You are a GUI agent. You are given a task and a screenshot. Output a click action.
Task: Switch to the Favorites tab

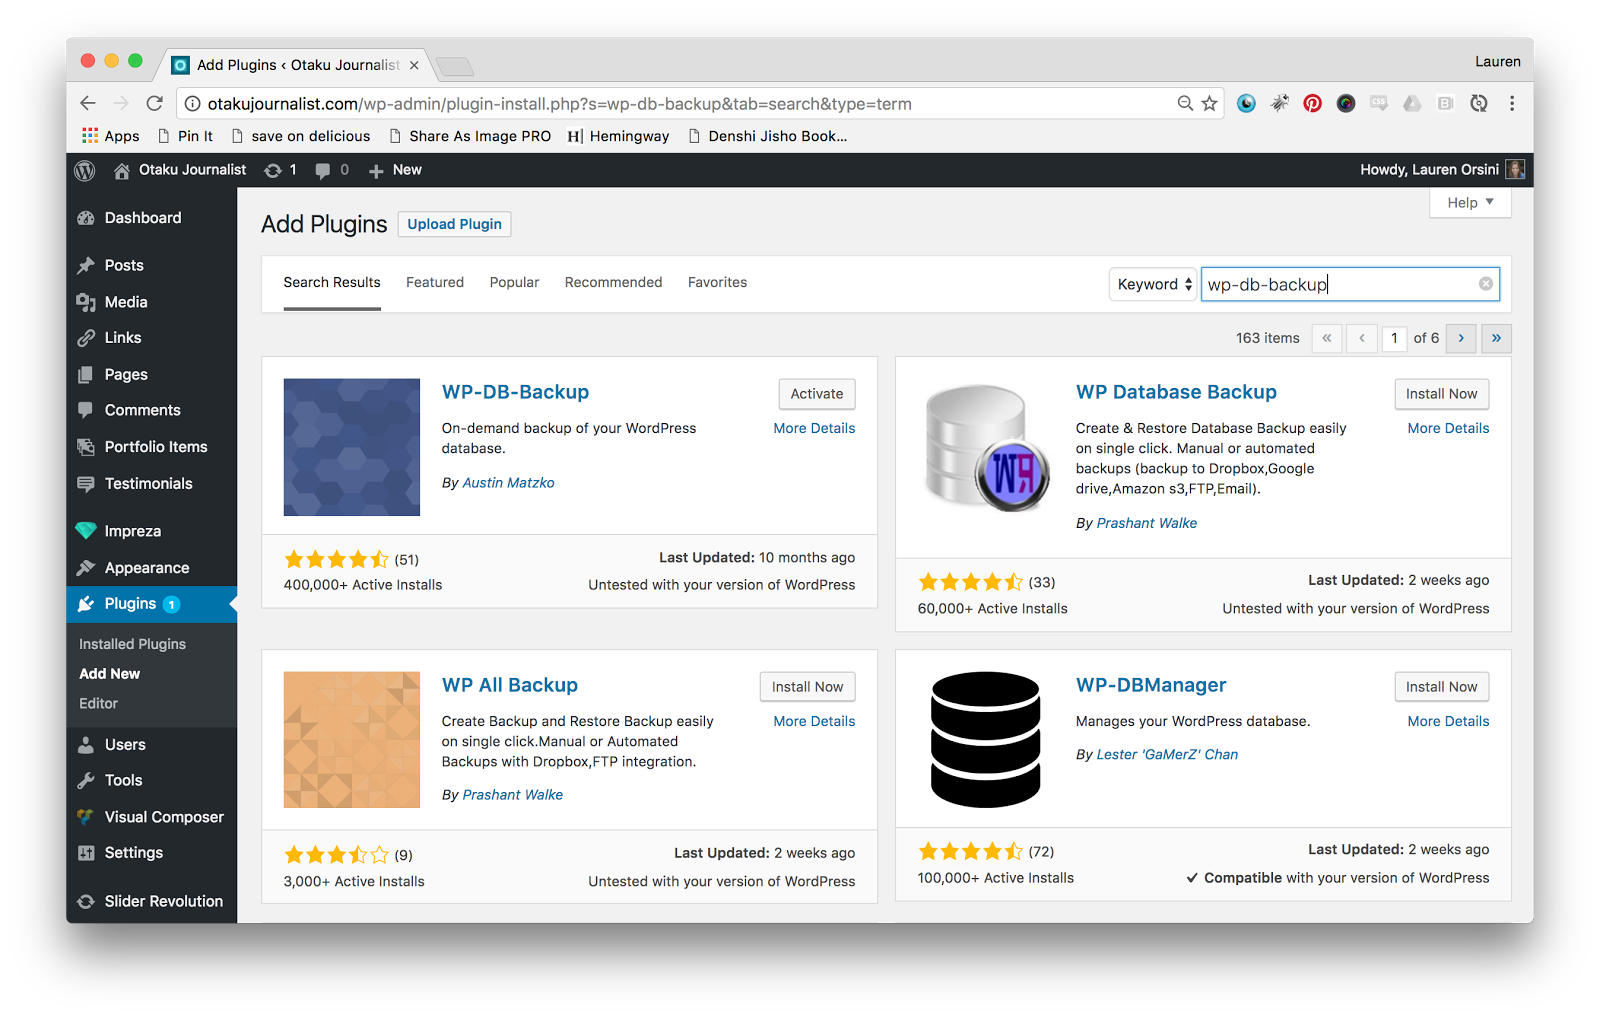(717, 282)
